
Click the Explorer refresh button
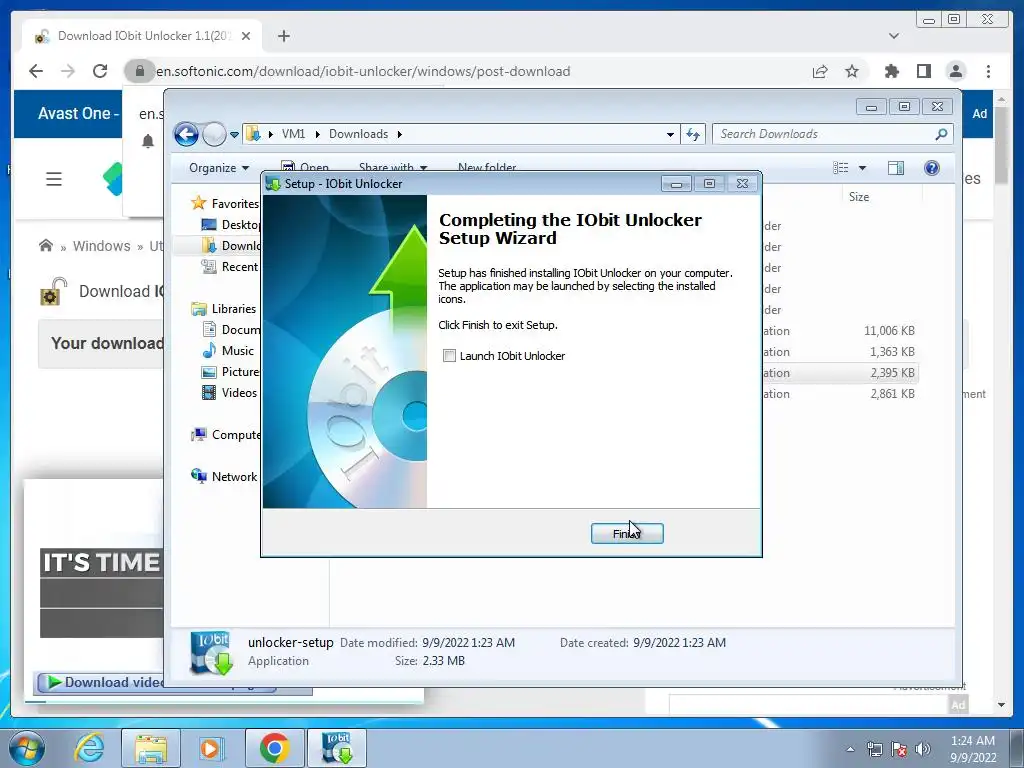click(693, 135)
